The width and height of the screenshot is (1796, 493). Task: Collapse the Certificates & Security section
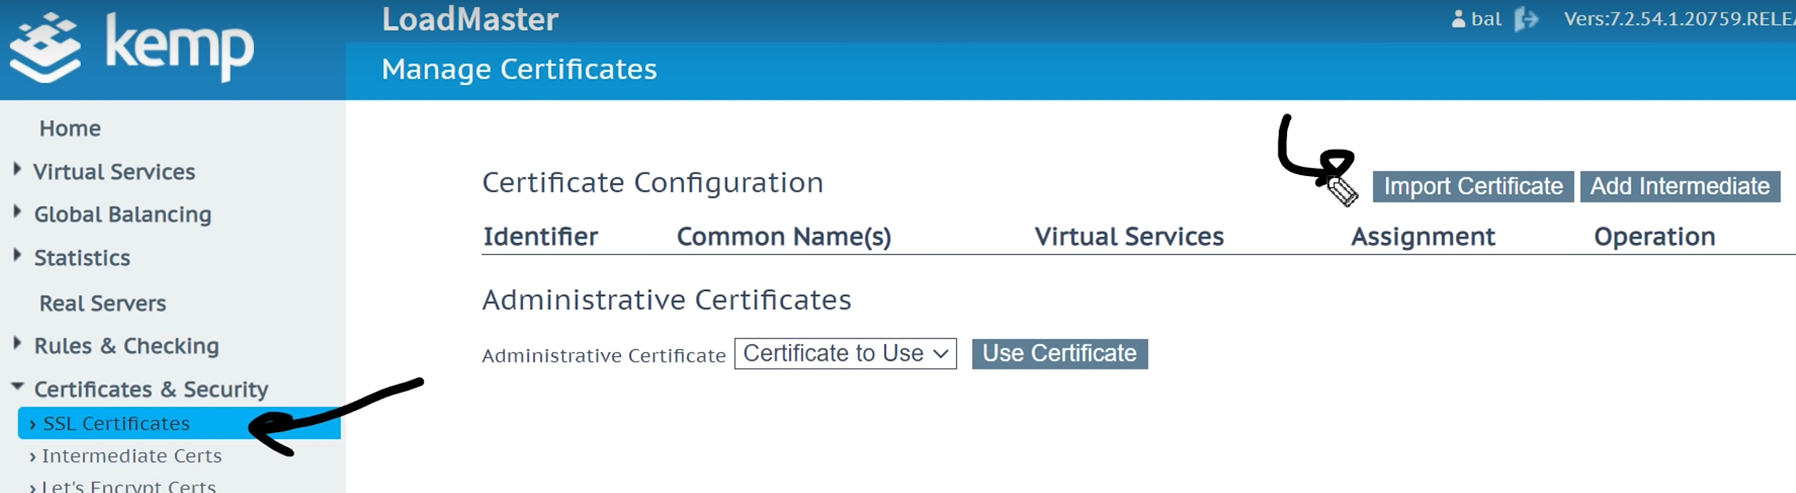[x=150, y=389]
